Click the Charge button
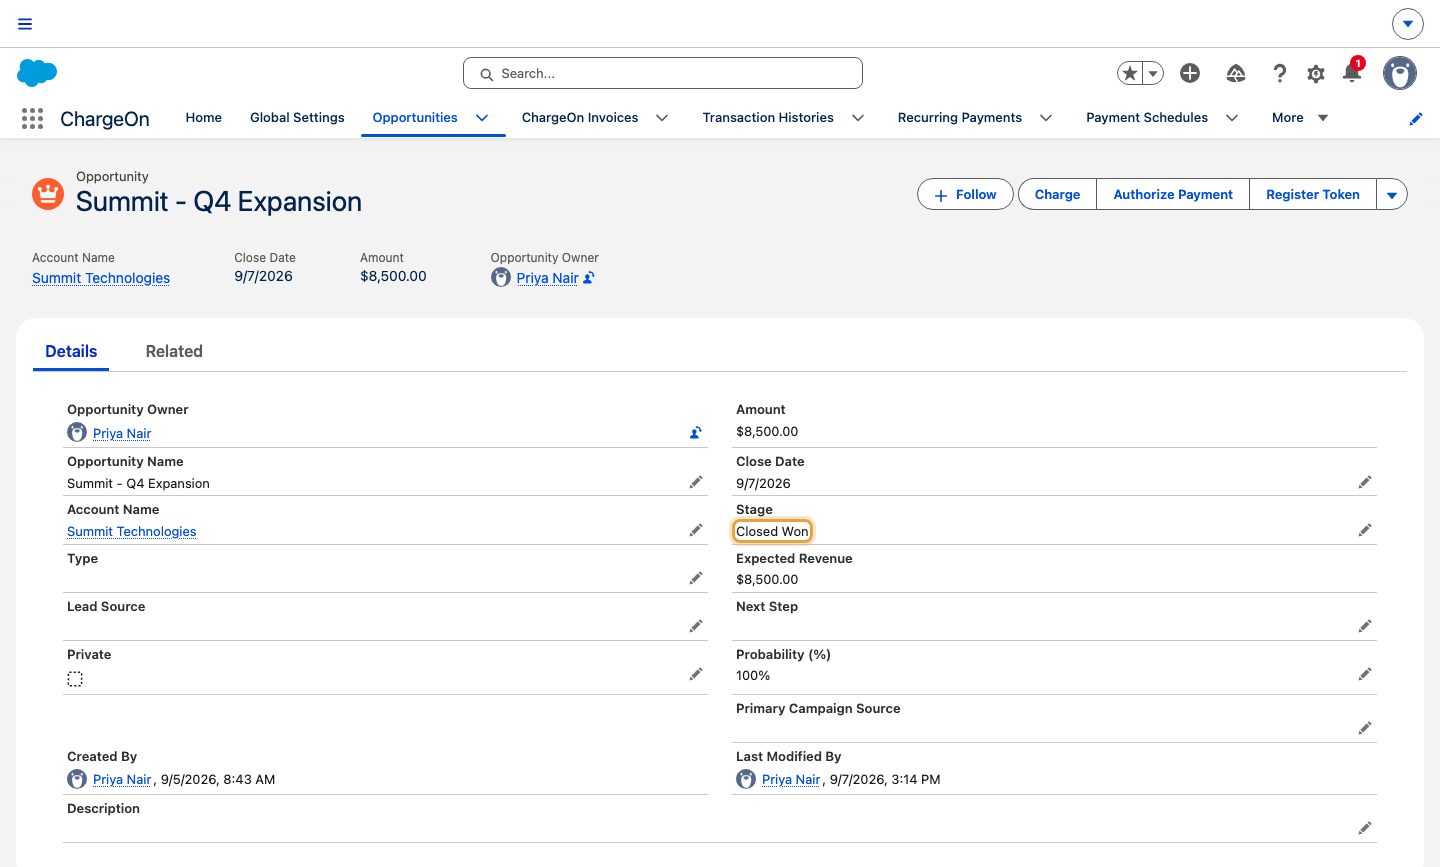Viewport: 1440px width, 867px height. [1057, 195]
